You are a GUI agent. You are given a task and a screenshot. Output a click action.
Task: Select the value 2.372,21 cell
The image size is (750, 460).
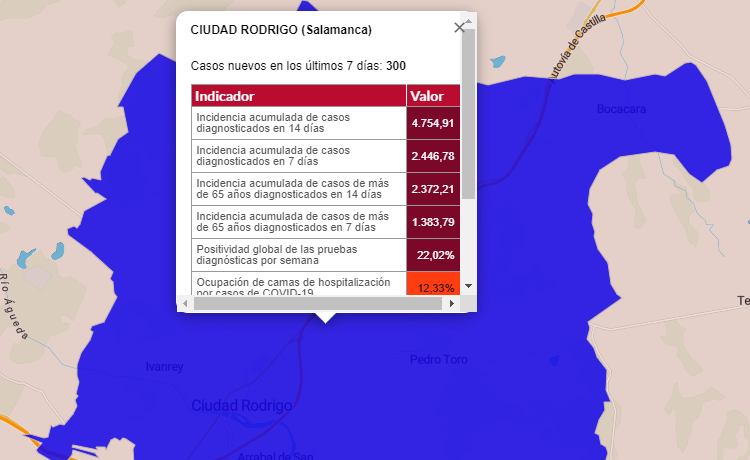(433, 189)
